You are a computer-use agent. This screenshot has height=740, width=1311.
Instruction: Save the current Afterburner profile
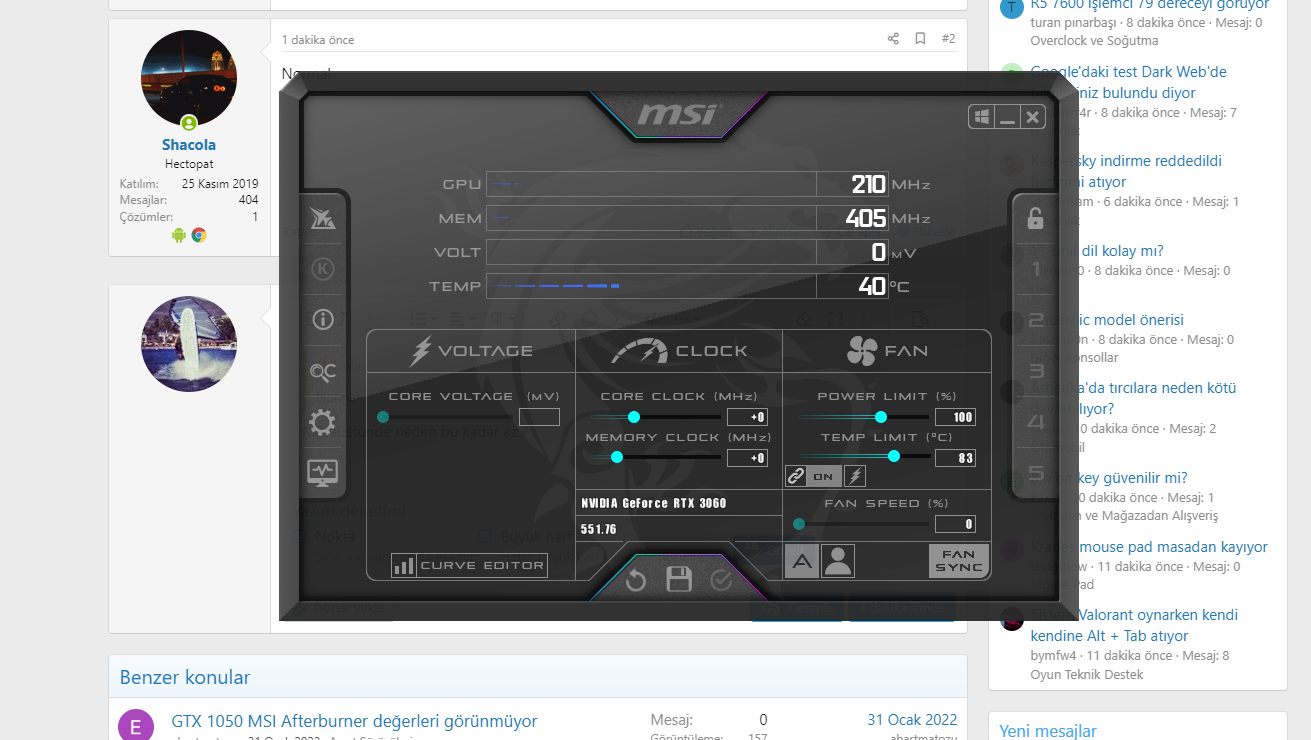[679, 580]
